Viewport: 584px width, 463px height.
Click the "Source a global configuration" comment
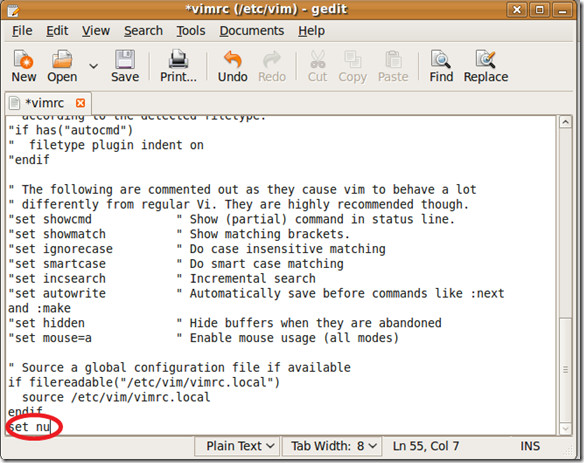[179, 367]
